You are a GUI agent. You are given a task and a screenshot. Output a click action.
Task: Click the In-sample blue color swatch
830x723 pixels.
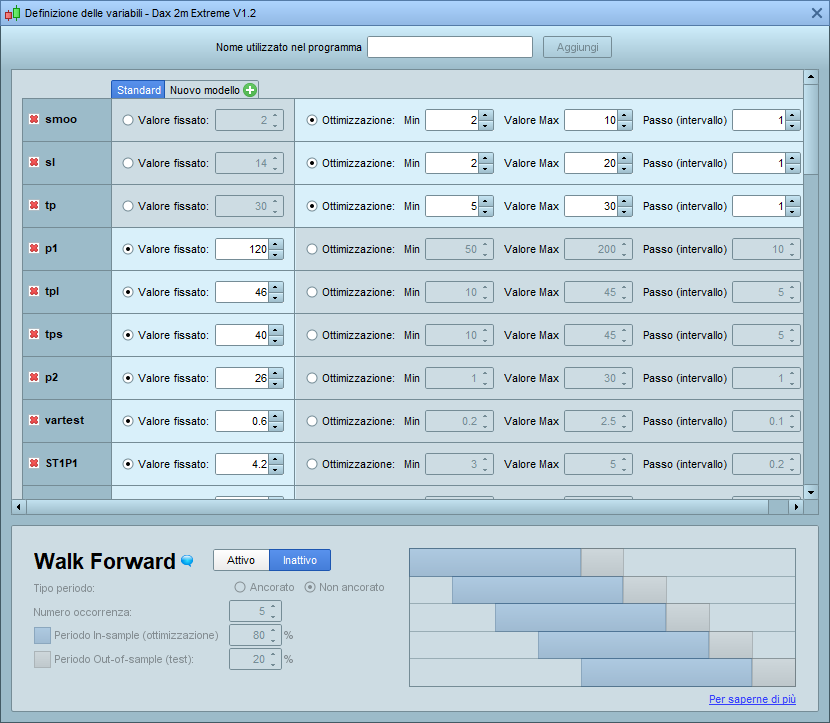pyautogui.click(x=42, y=635)
